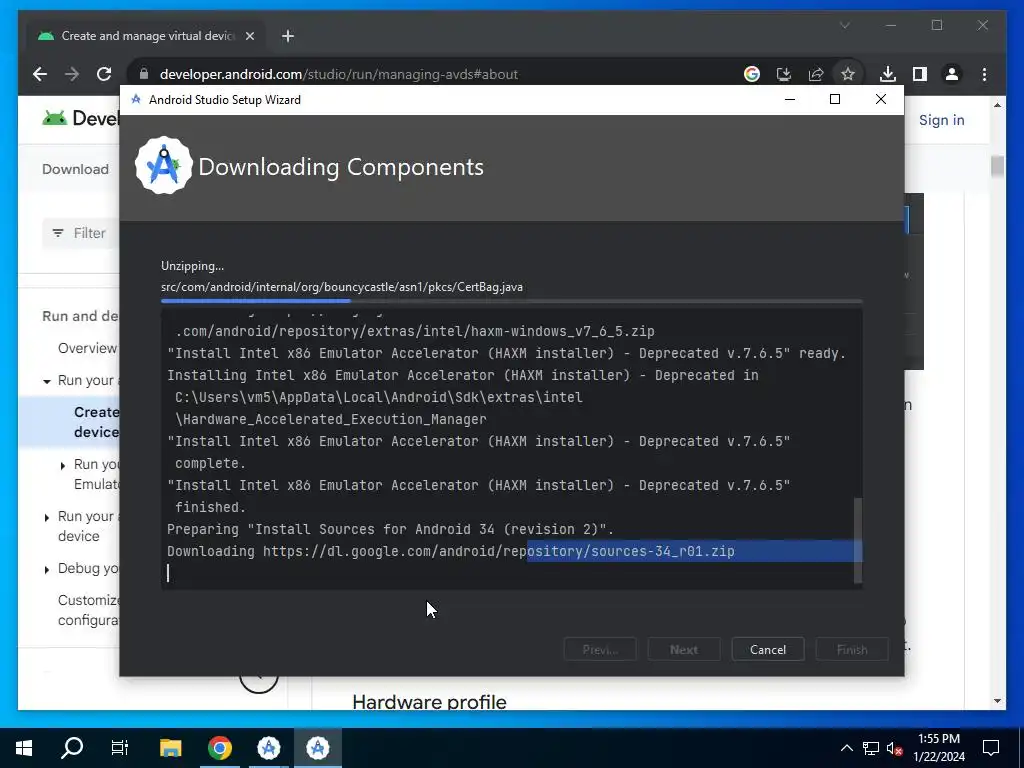Click the first Android Studio taskbar icon
The height and width of the screenshot is (768, 1024).
(x=268, y=748)
